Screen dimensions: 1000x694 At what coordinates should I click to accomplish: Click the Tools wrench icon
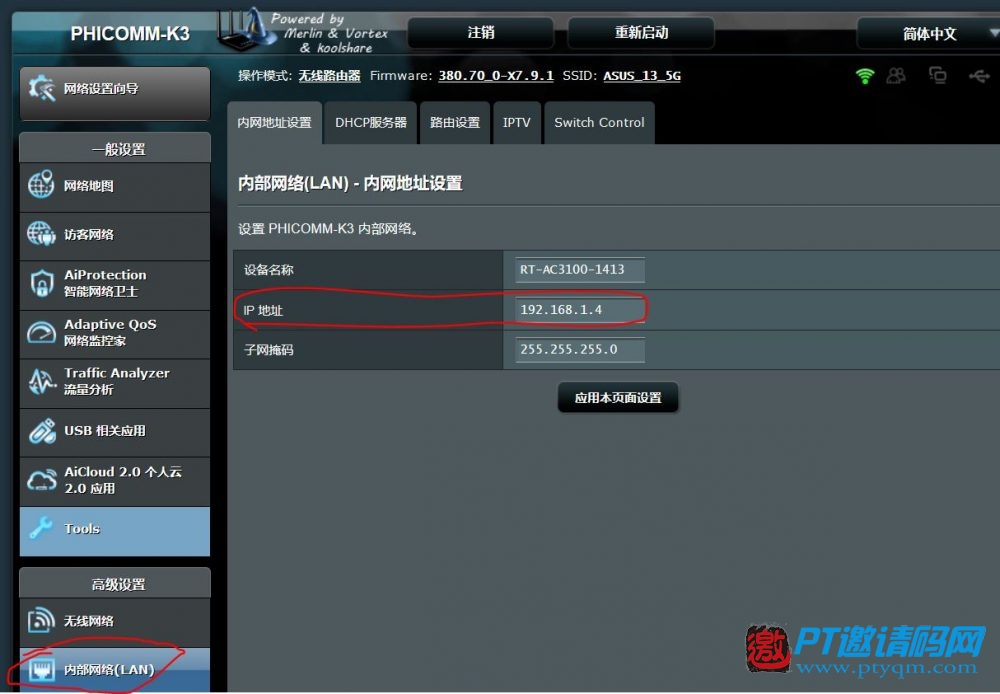coord(41,528)
